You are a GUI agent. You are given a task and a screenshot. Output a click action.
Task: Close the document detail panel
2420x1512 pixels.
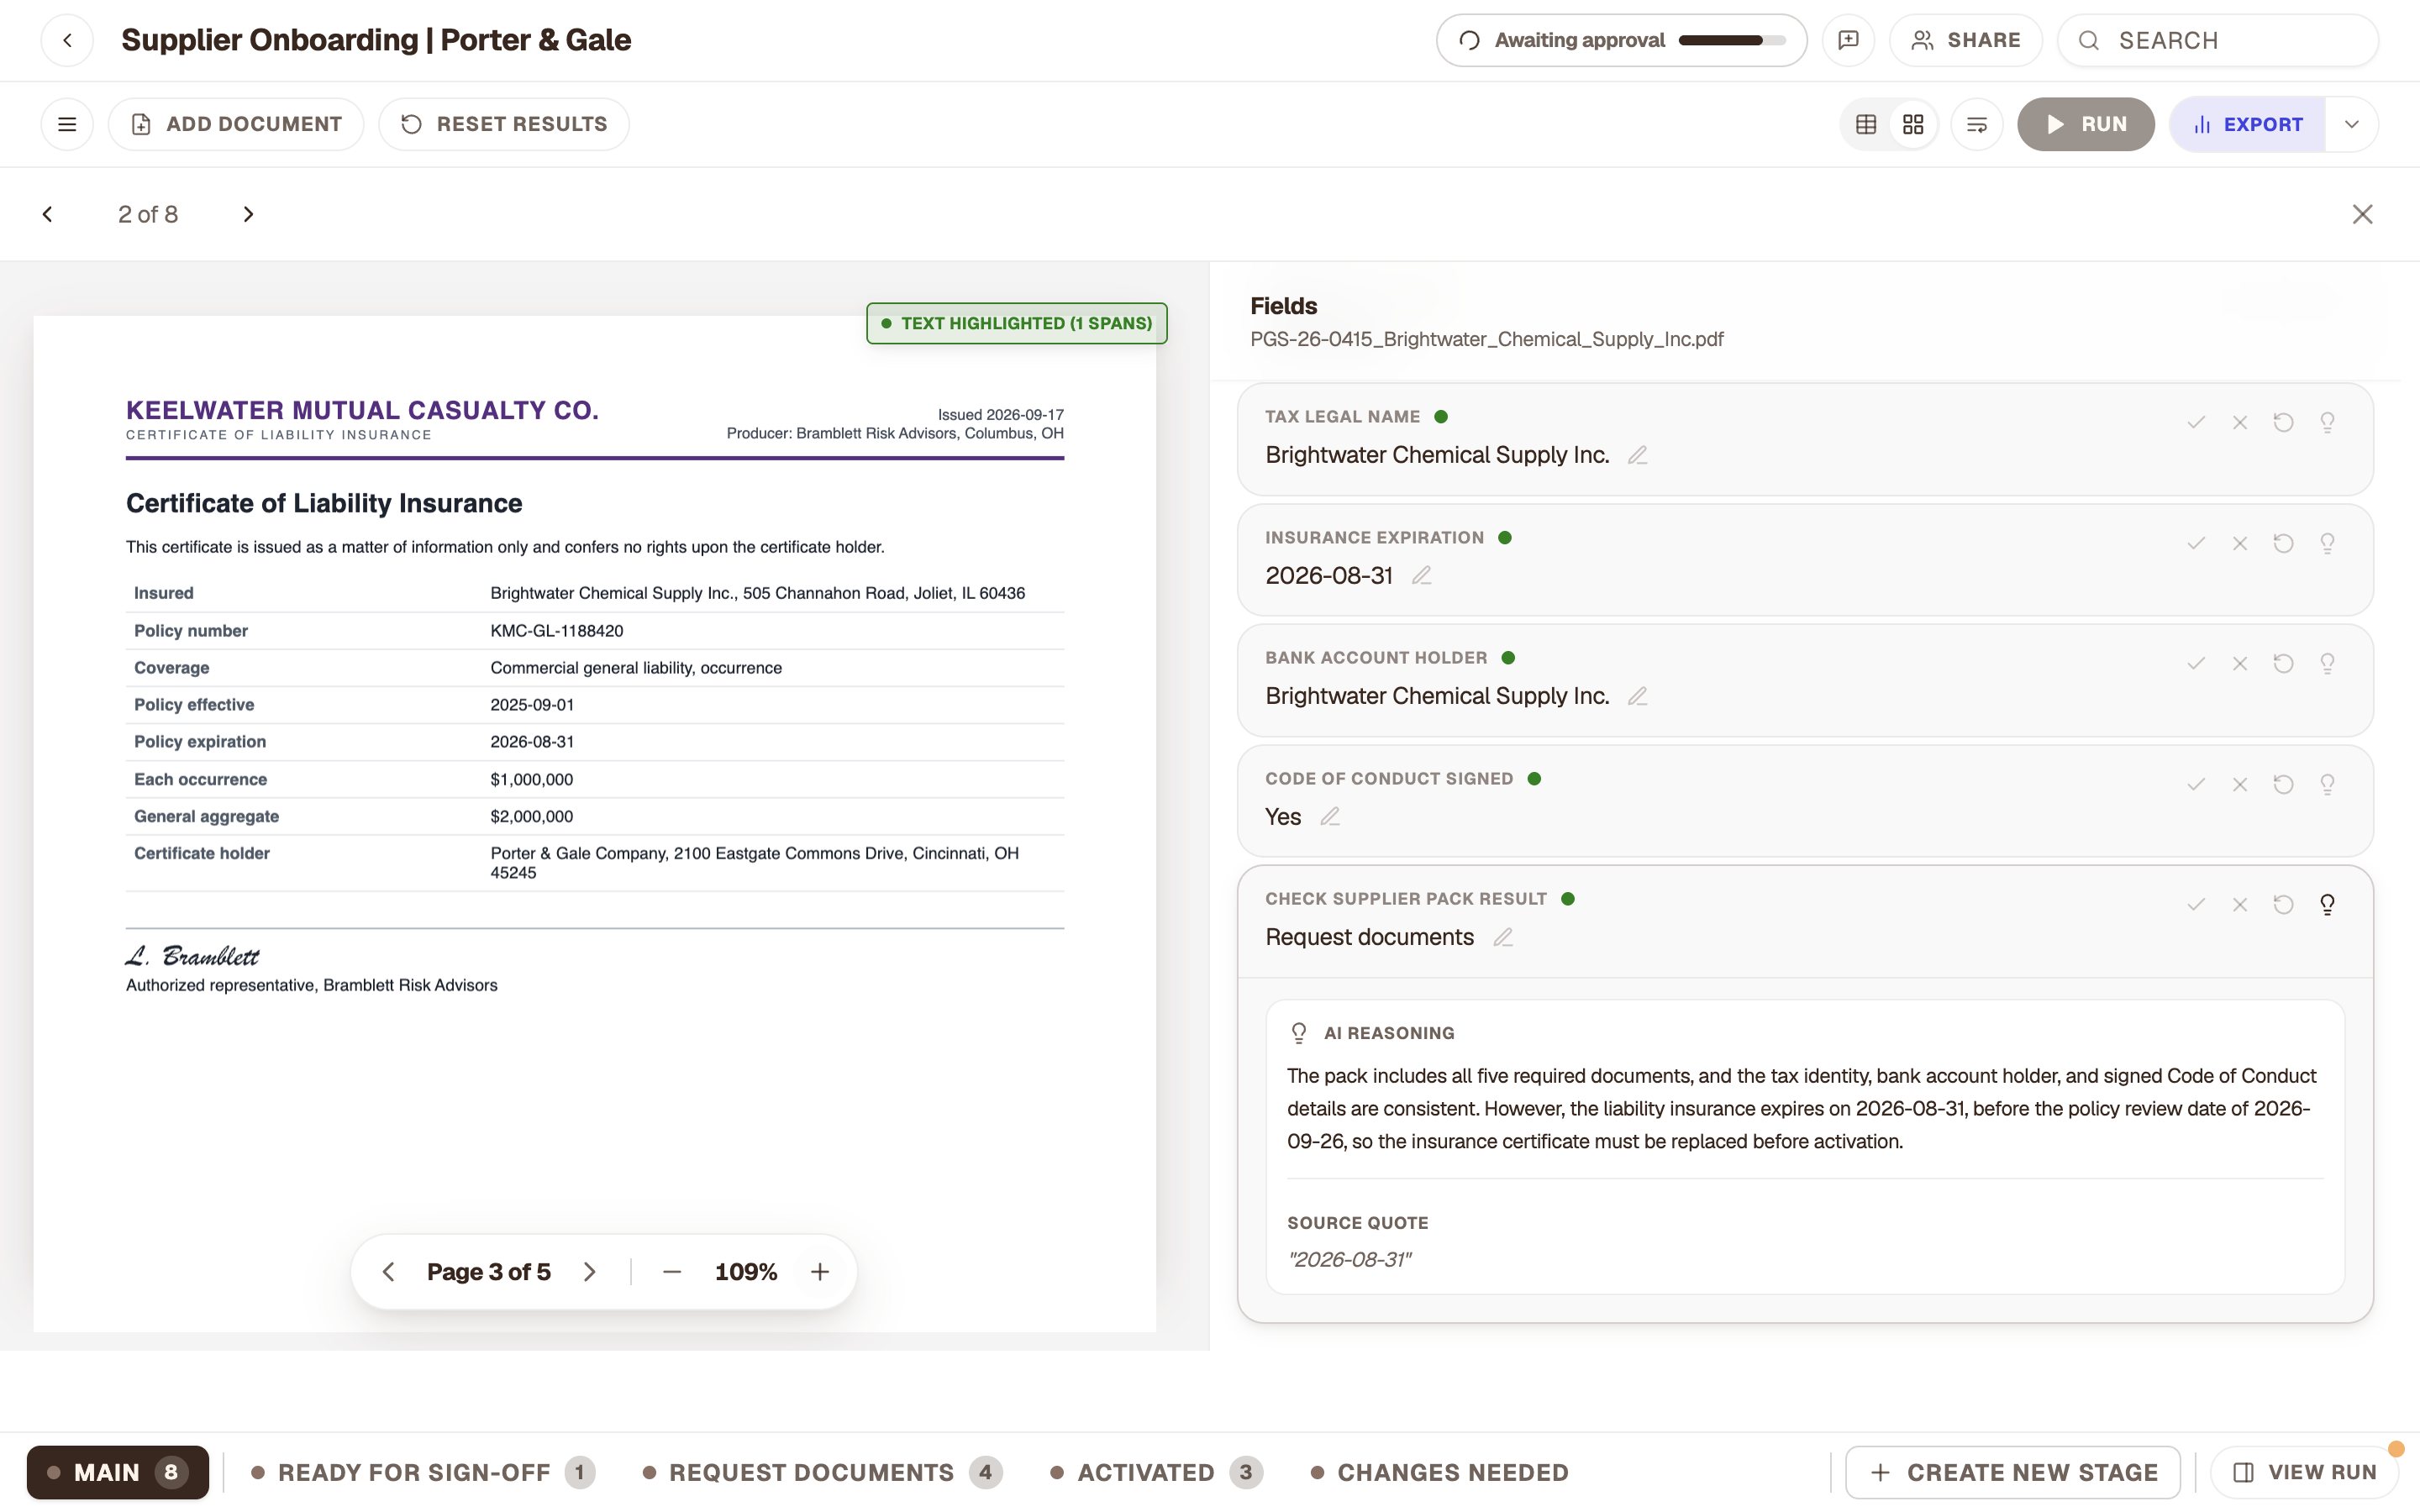[2362, 214]
